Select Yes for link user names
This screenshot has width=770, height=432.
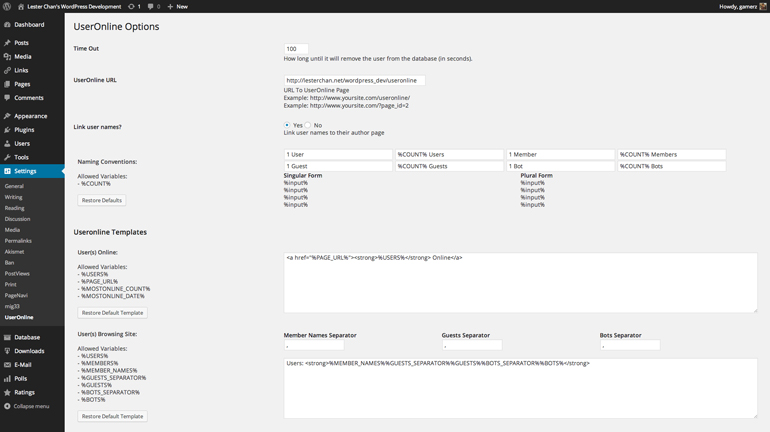(287, 125)
